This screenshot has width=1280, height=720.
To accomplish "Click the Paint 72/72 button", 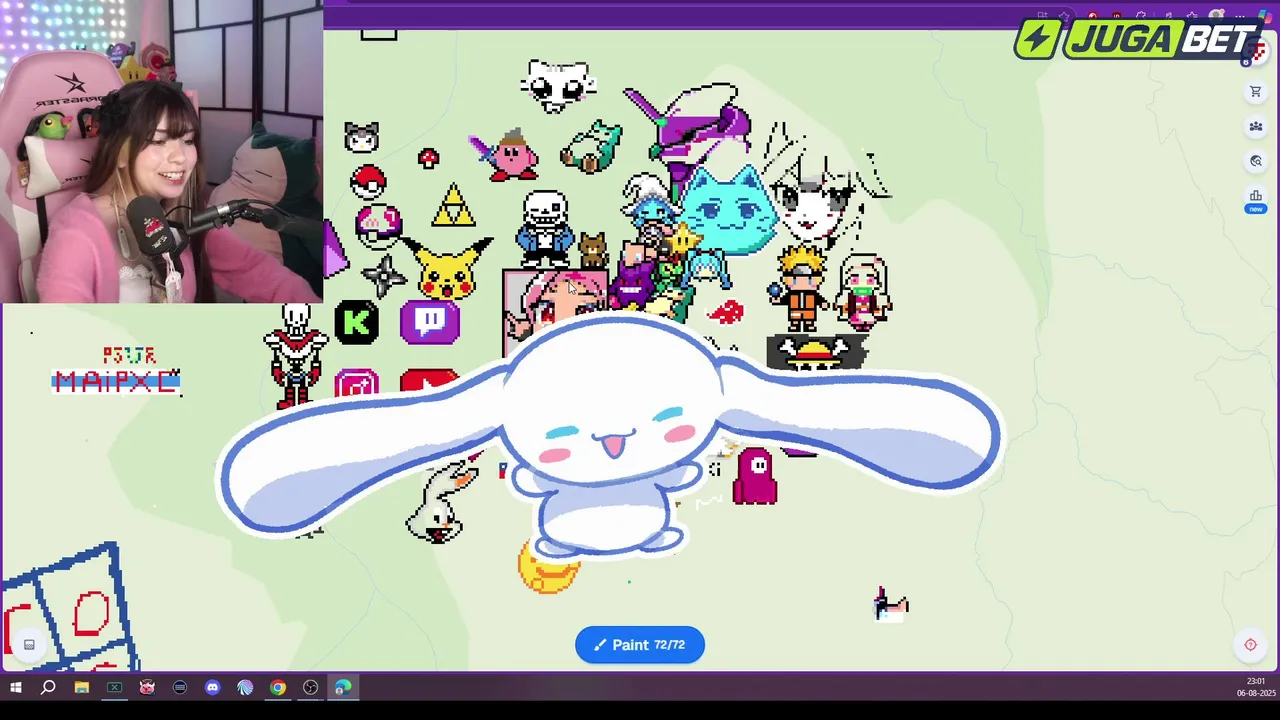I will (640, 645).
